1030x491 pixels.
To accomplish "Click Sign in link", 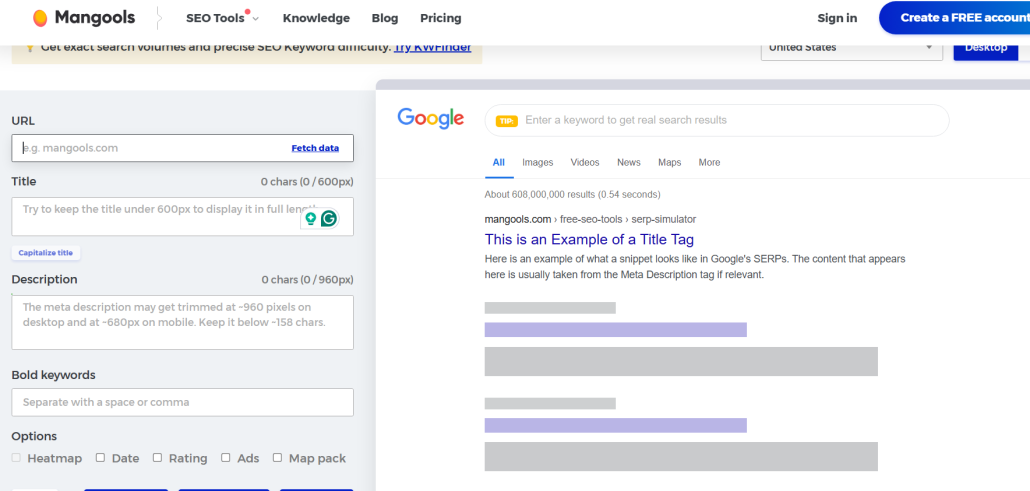I will coord(837,18).
